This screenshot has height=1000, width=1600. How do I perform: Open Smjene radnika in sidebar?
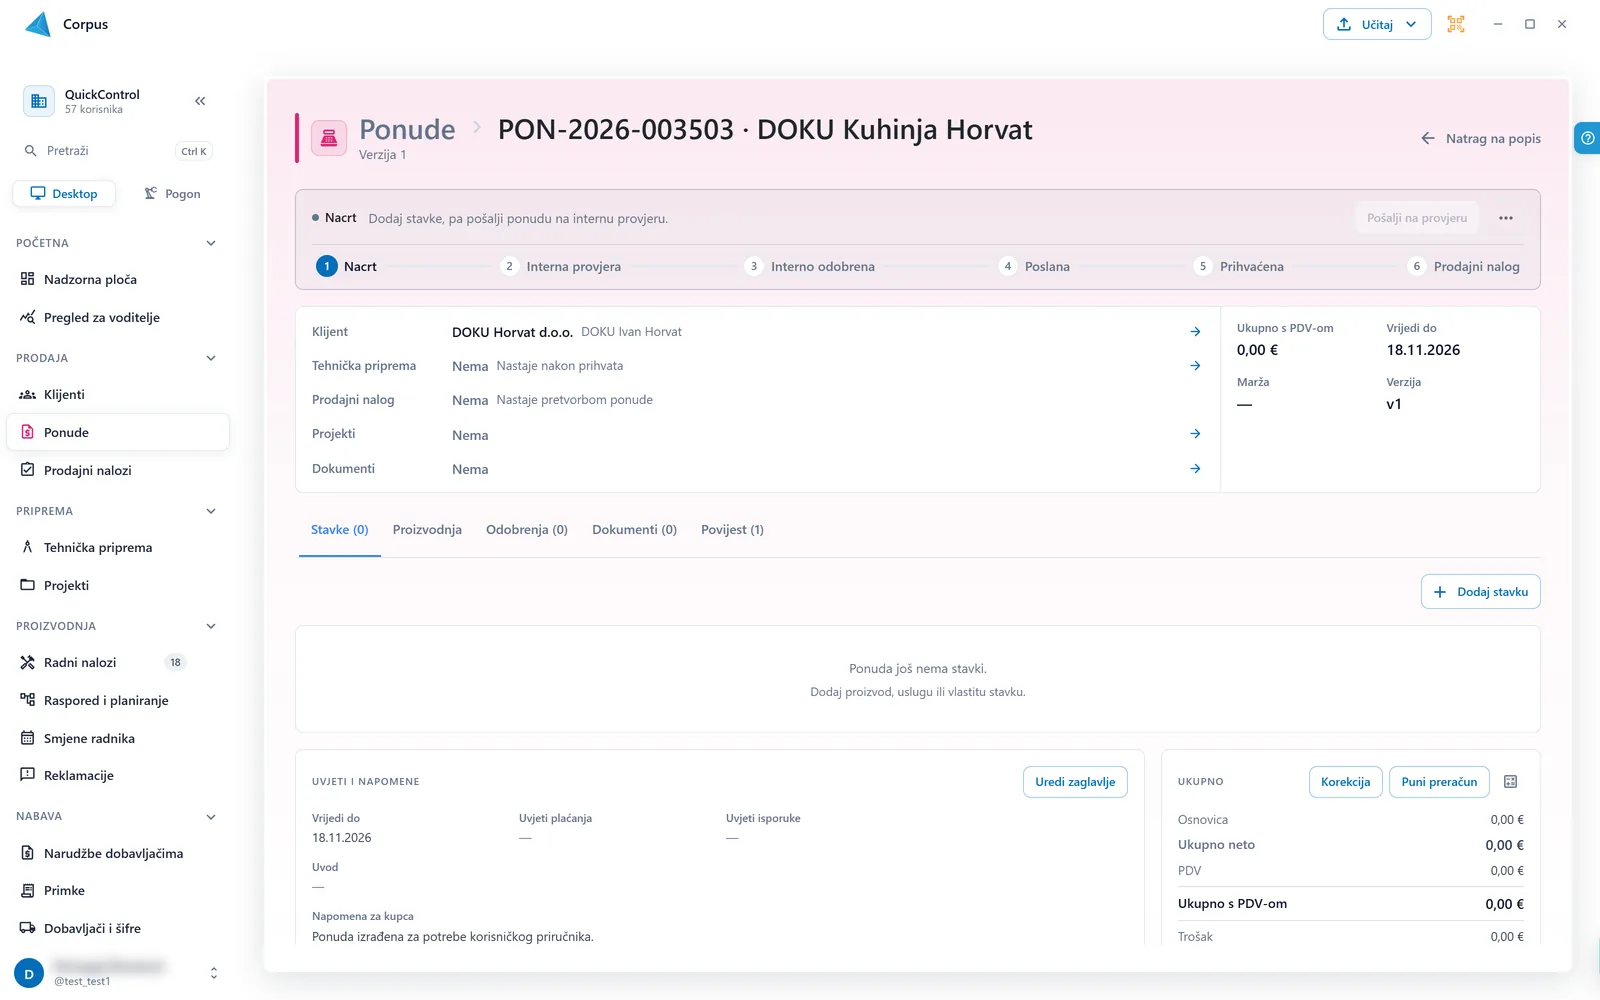coord(118,738)
